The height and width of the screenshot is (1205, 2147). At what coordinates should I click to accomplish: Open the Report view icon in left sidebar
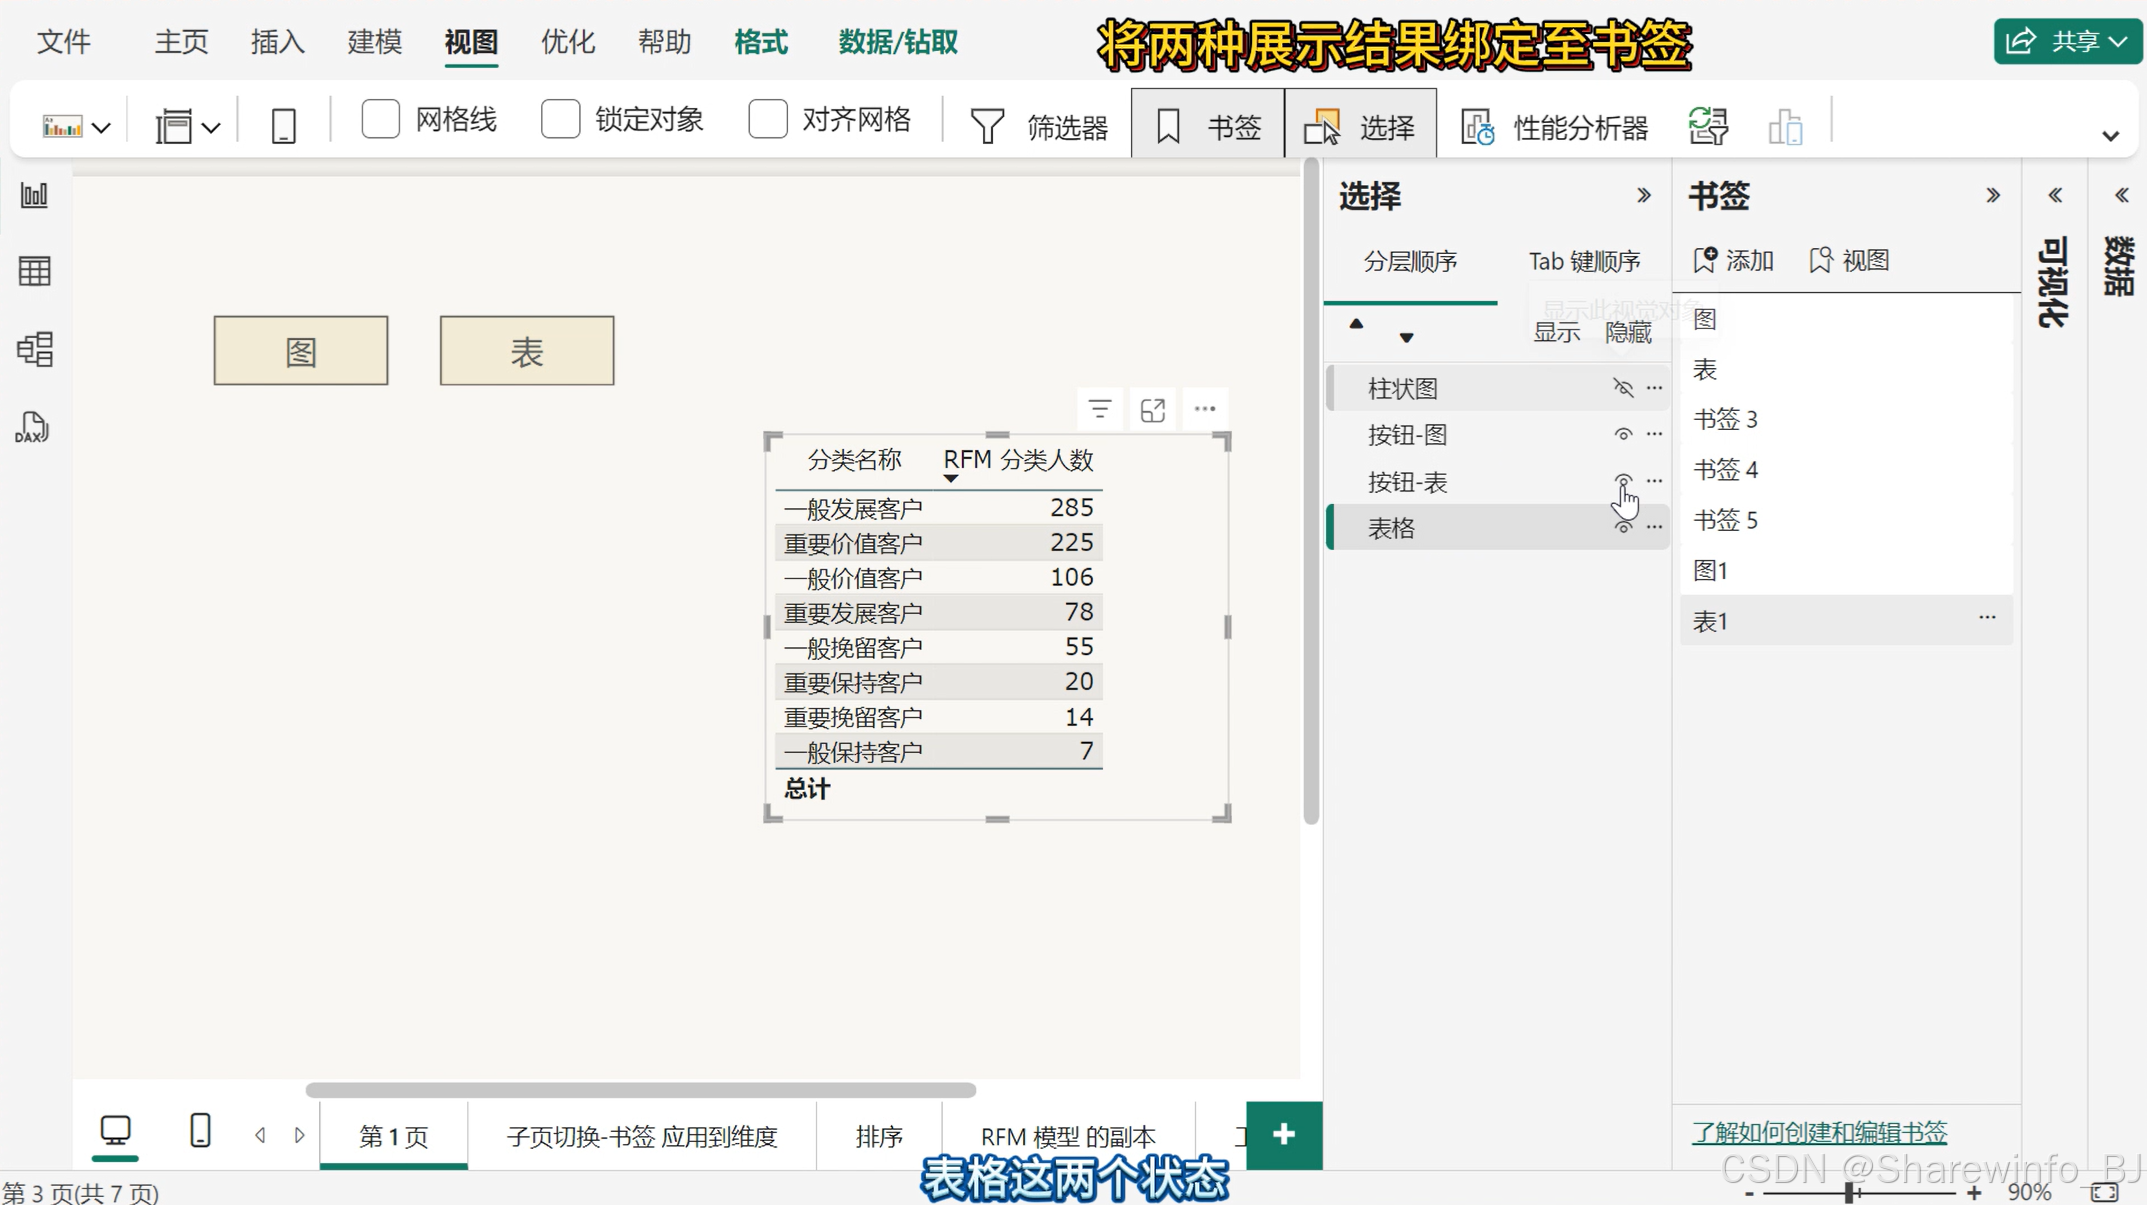(34, 195)
